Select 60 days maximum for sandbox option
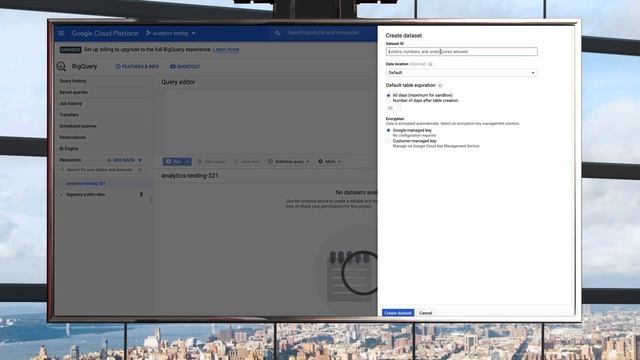This screenshot has width=640, height=360. [x=388, y=95]
